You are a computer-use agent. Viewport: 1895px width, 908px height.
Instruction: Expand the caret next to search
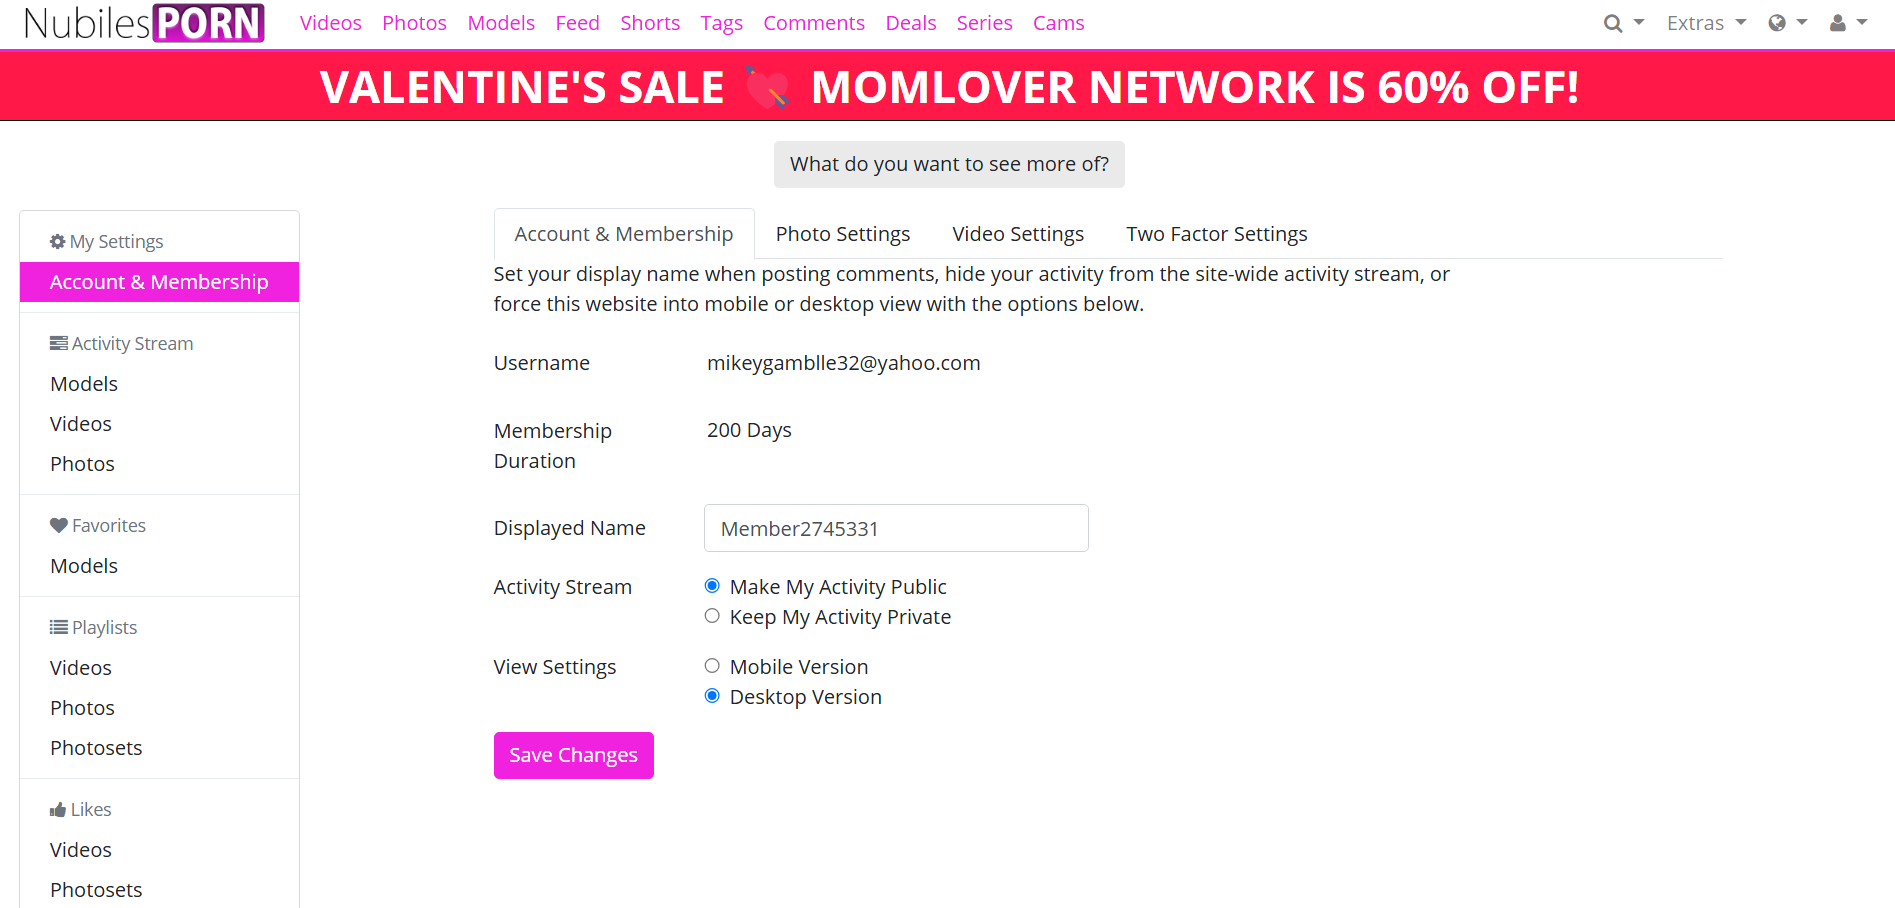1639,22
